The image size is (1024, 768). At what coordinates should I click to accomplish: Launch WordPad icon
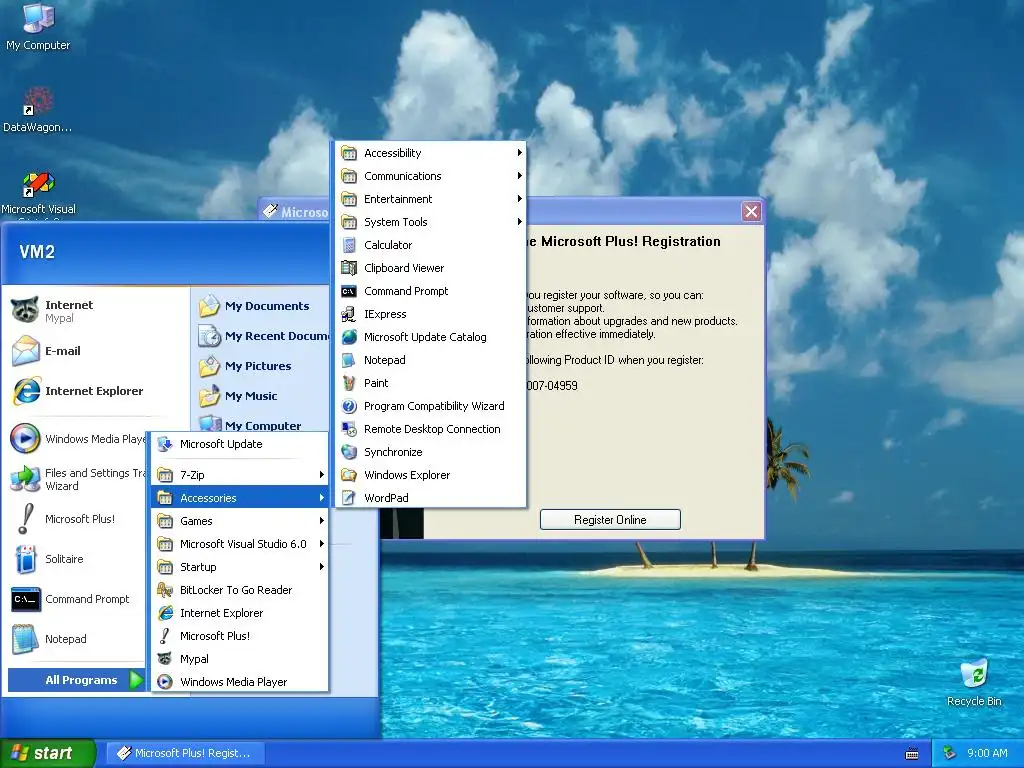[x=349, y=498]
